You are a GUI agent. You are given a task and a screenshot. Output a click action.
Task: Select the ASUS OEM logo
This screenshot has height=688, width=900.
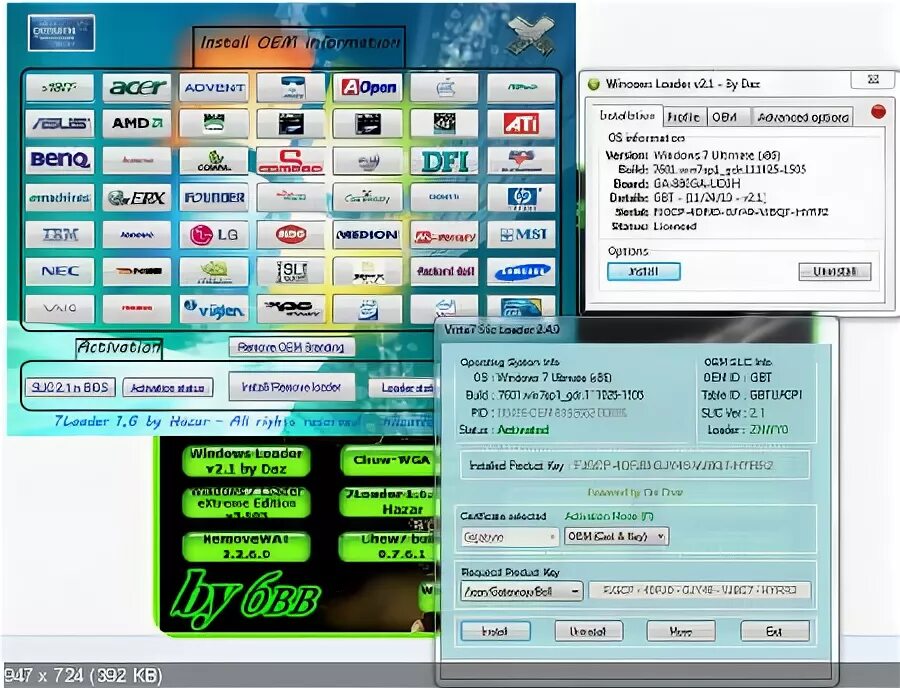[x=60, y=124]
